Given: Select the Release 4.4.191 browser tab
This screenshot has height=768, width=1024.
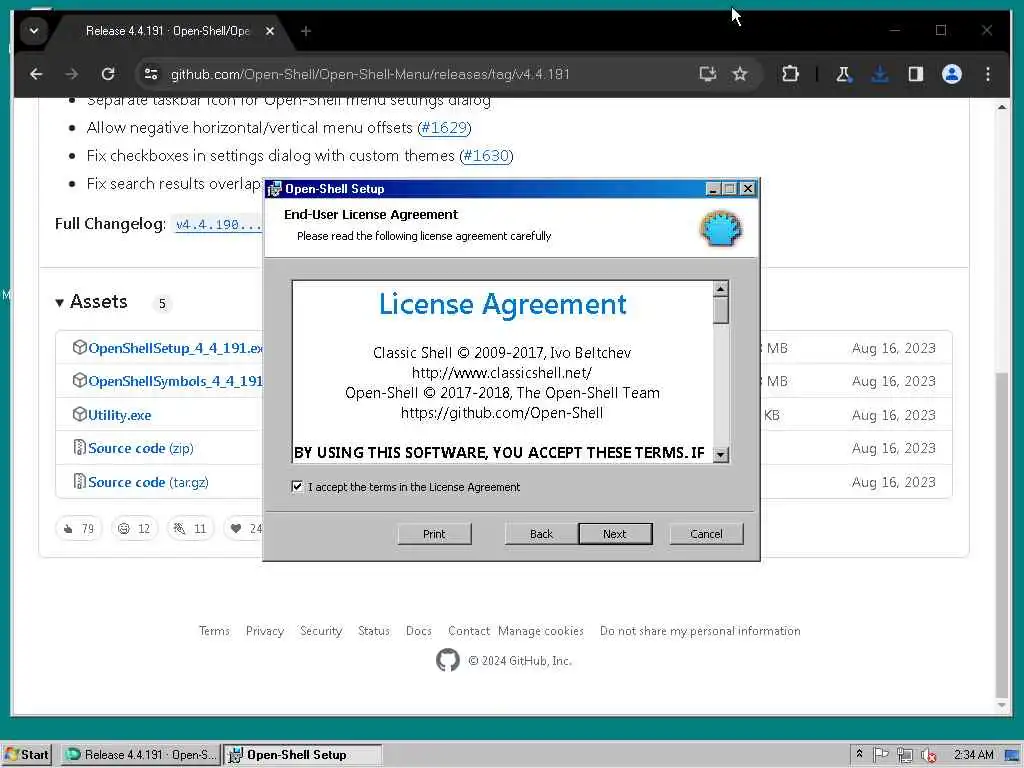Looking at the screenshot, I should pyautogui.click(x=167, y=31).
